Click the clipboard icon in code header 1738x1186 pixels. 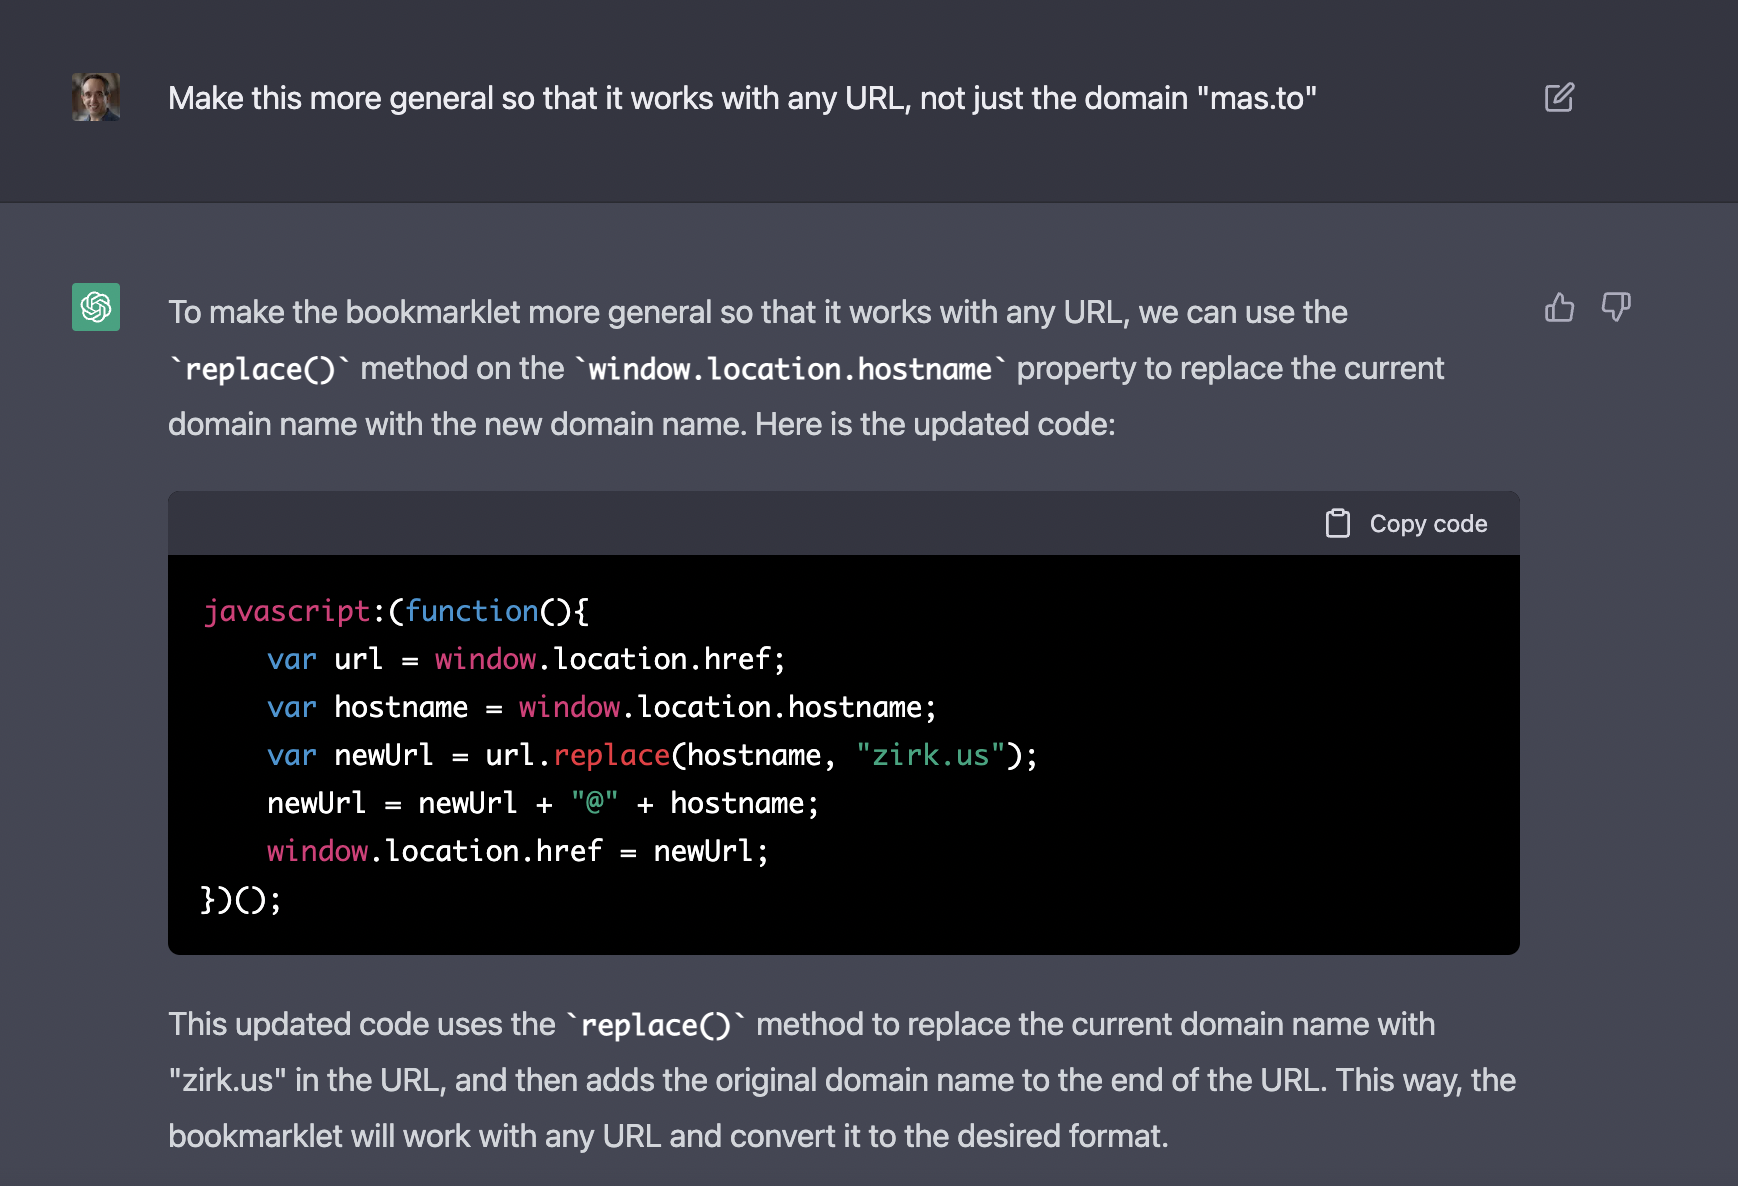pos(1337,523)
